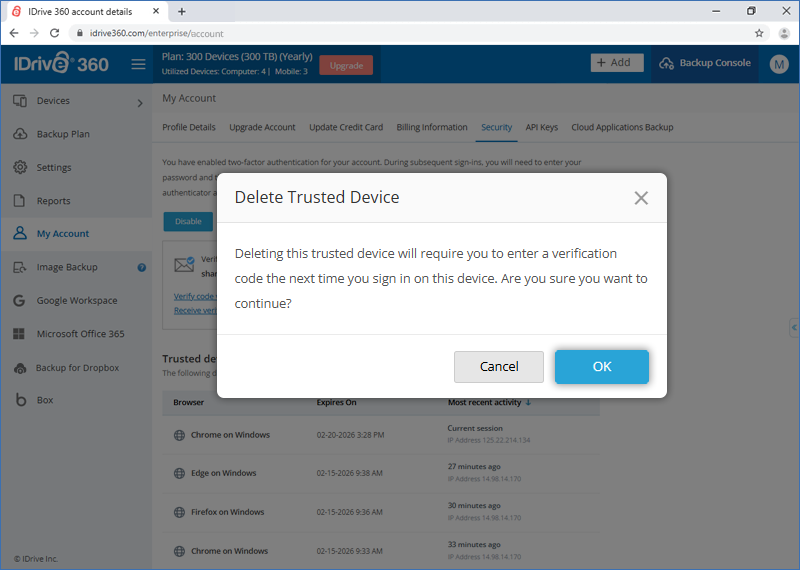Expand the Devices submenu chevron
This screenshot has height=570, width=800.
[x=140, y=103]
